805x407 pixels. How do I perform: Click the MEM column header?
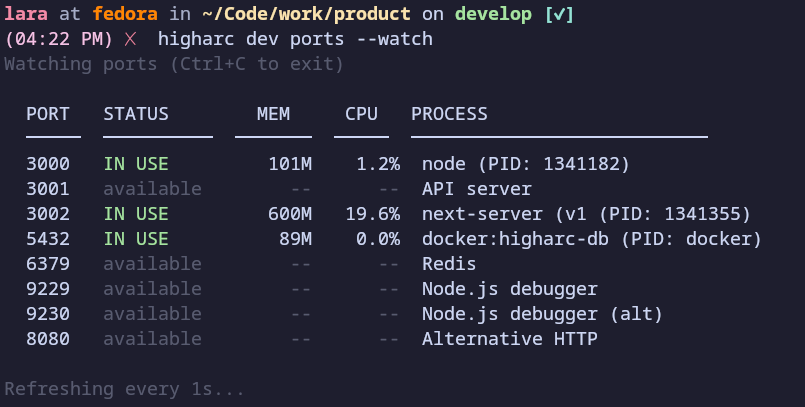273,114
